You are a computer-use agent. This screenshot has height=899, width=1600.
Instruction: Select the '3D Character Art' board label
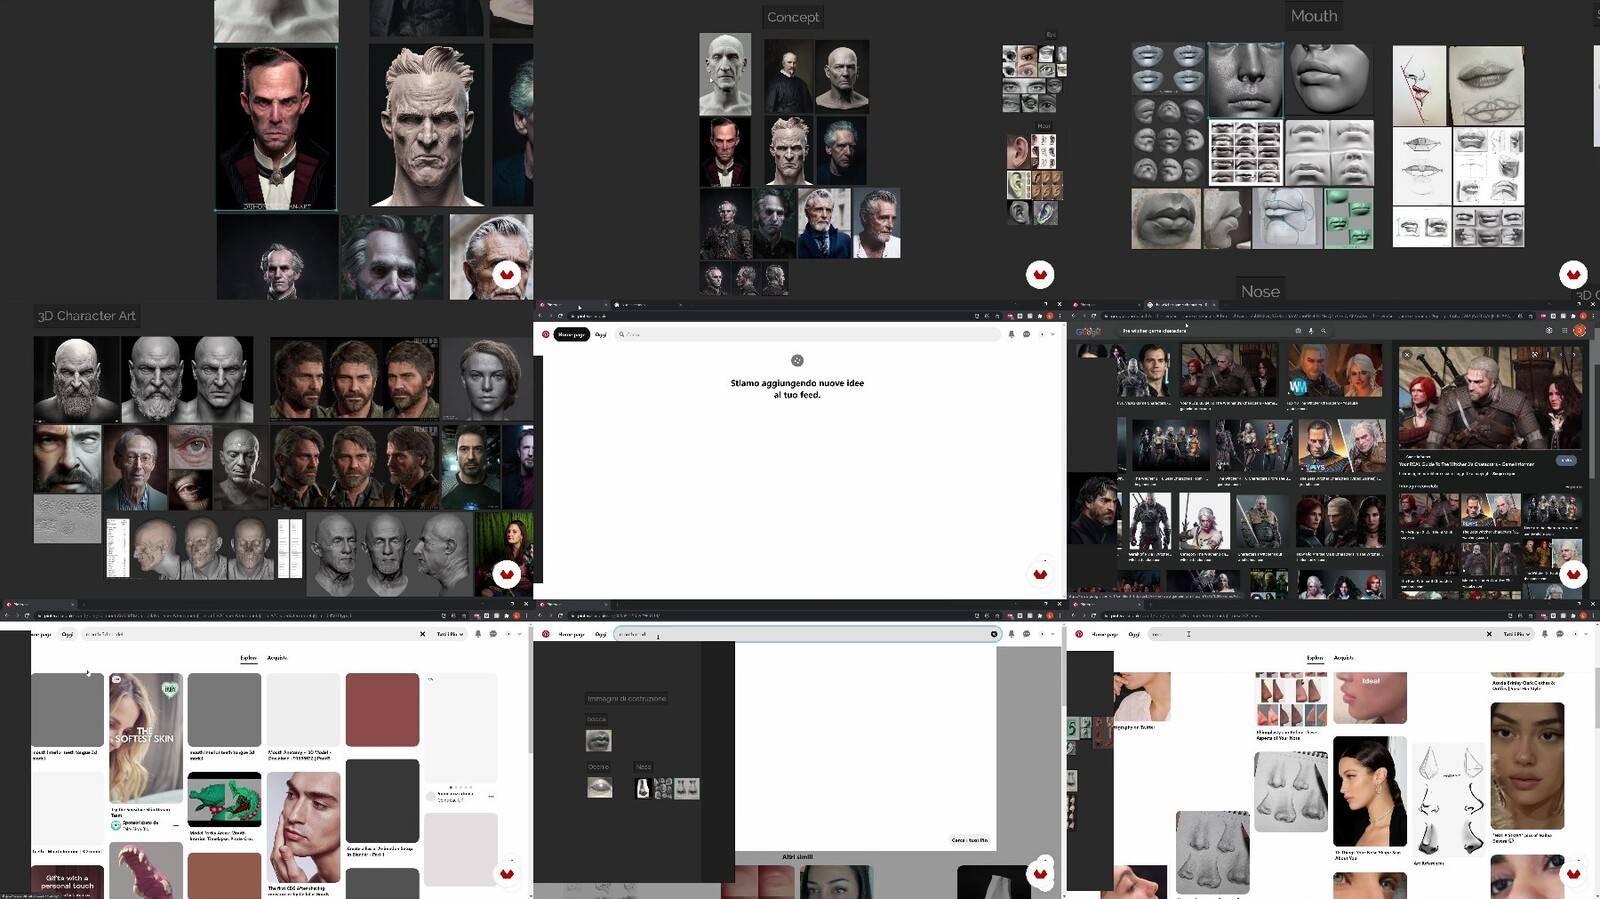tap(87, 316)
